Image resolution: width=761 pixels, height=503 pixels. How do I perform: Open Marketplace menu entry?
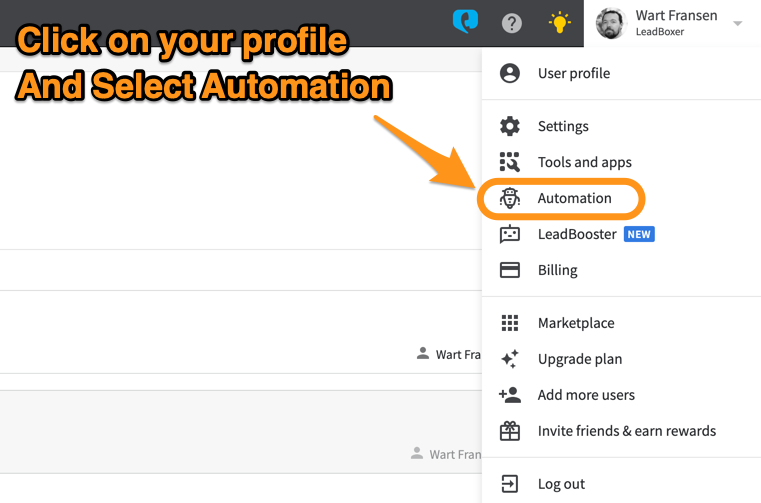[576, 323]
